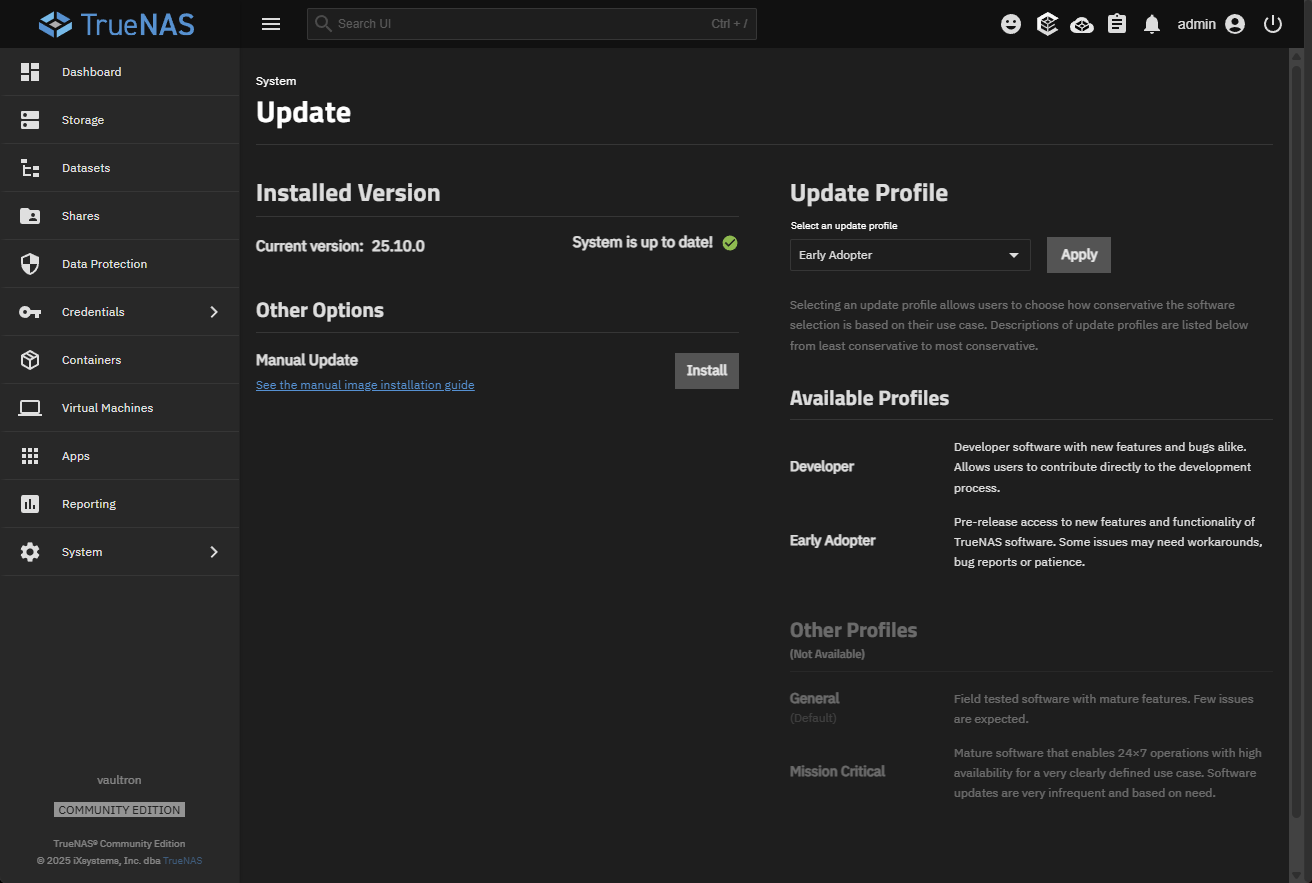
Task: Click the power button icon
Action: (x=1272, y=24)
